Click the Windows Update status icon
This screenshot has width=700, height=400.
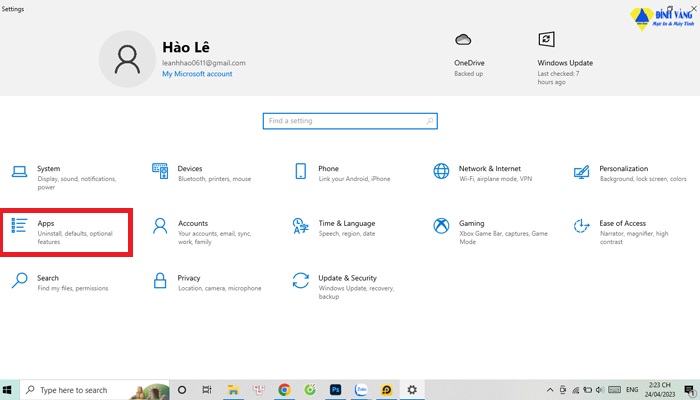coord(546,39)
